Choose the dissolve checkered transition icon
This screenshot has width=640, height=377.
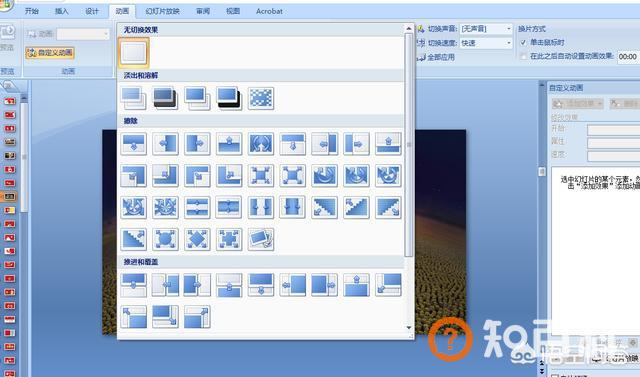[261, 98]
